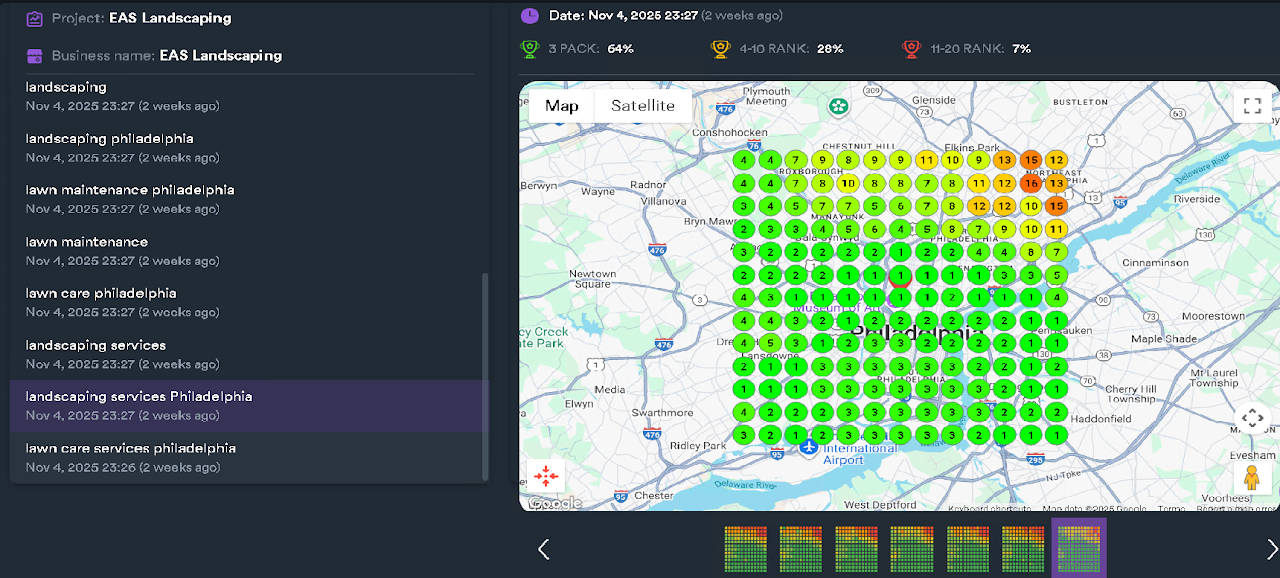Click the Business name store icon
The height and width of the screenshot is (578, 1280).
(x=35, y=56)
